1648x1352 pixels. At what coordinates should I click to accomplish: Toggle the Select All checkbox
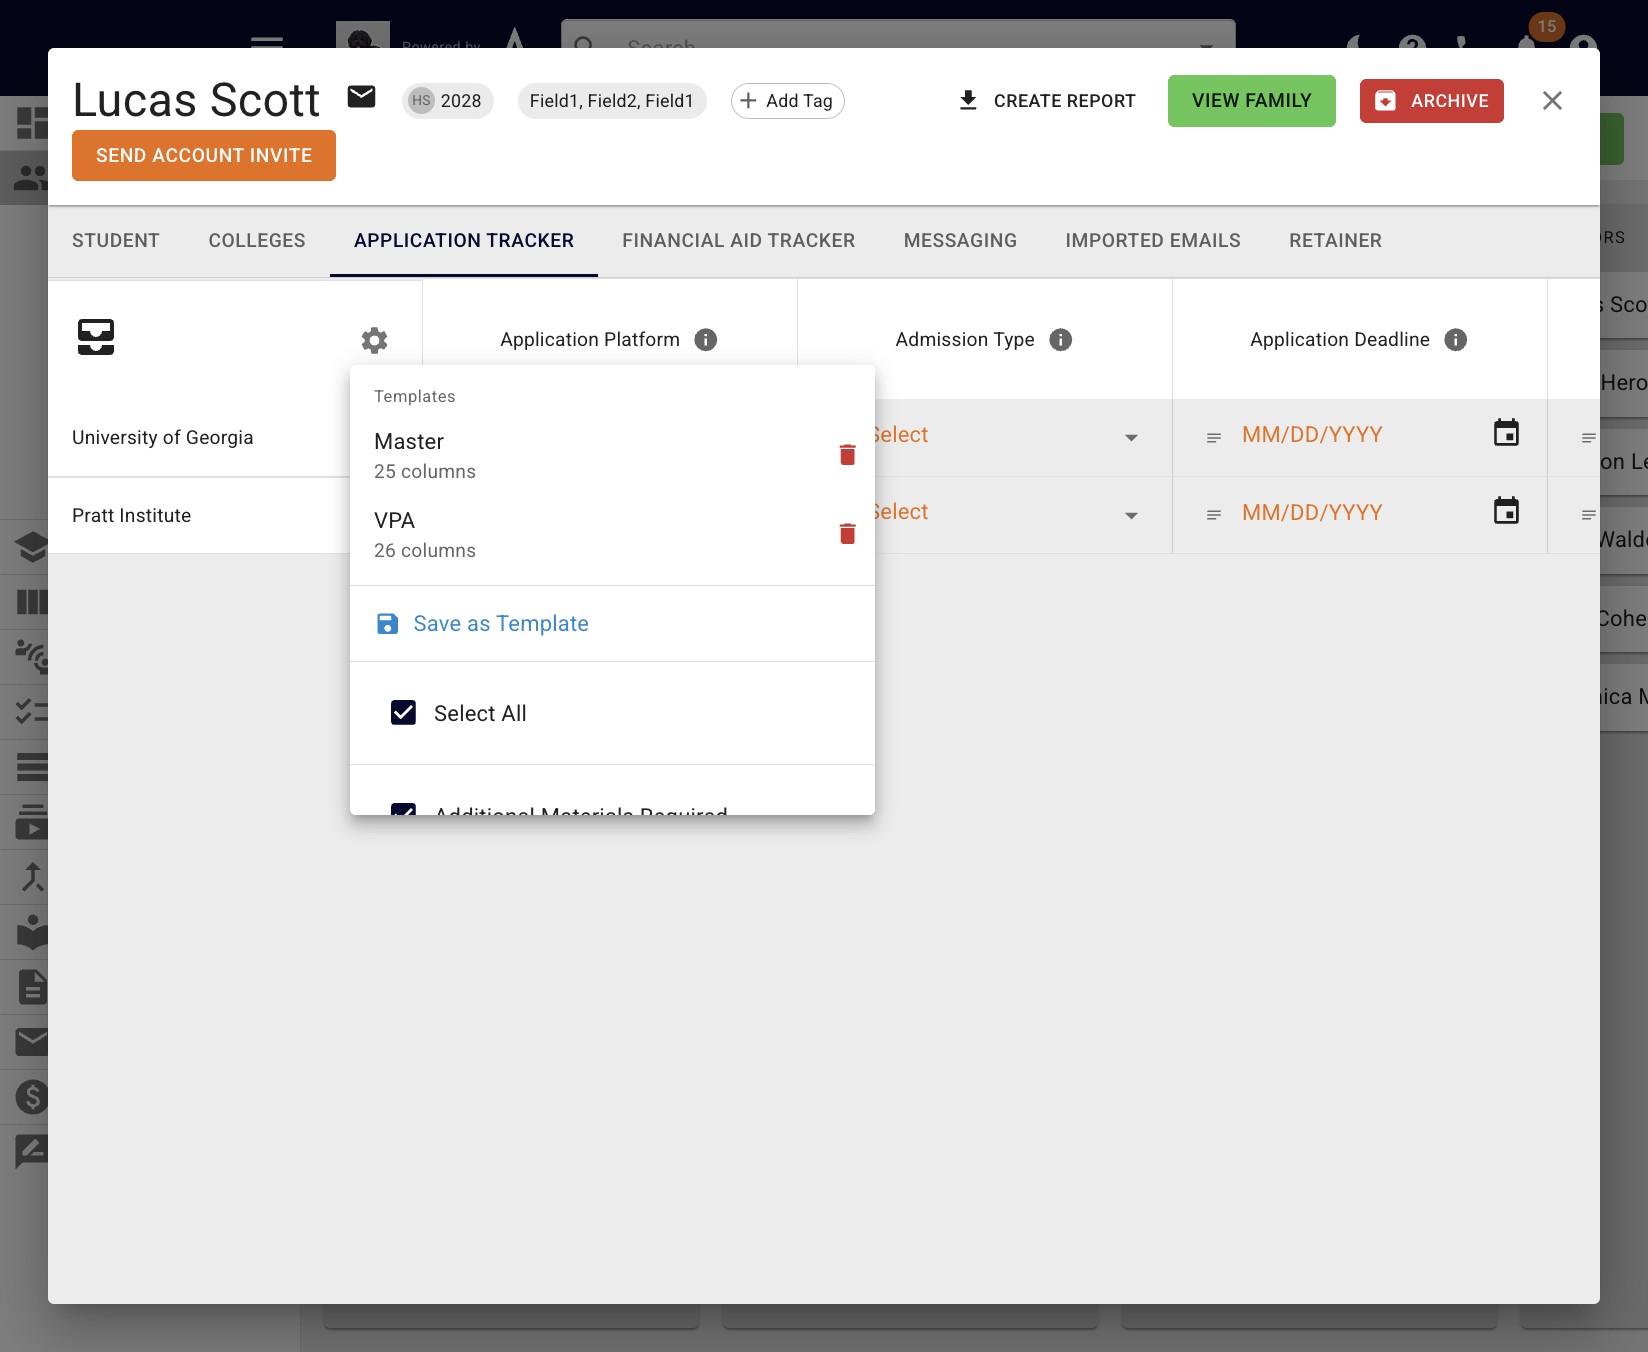coord(403,712)
